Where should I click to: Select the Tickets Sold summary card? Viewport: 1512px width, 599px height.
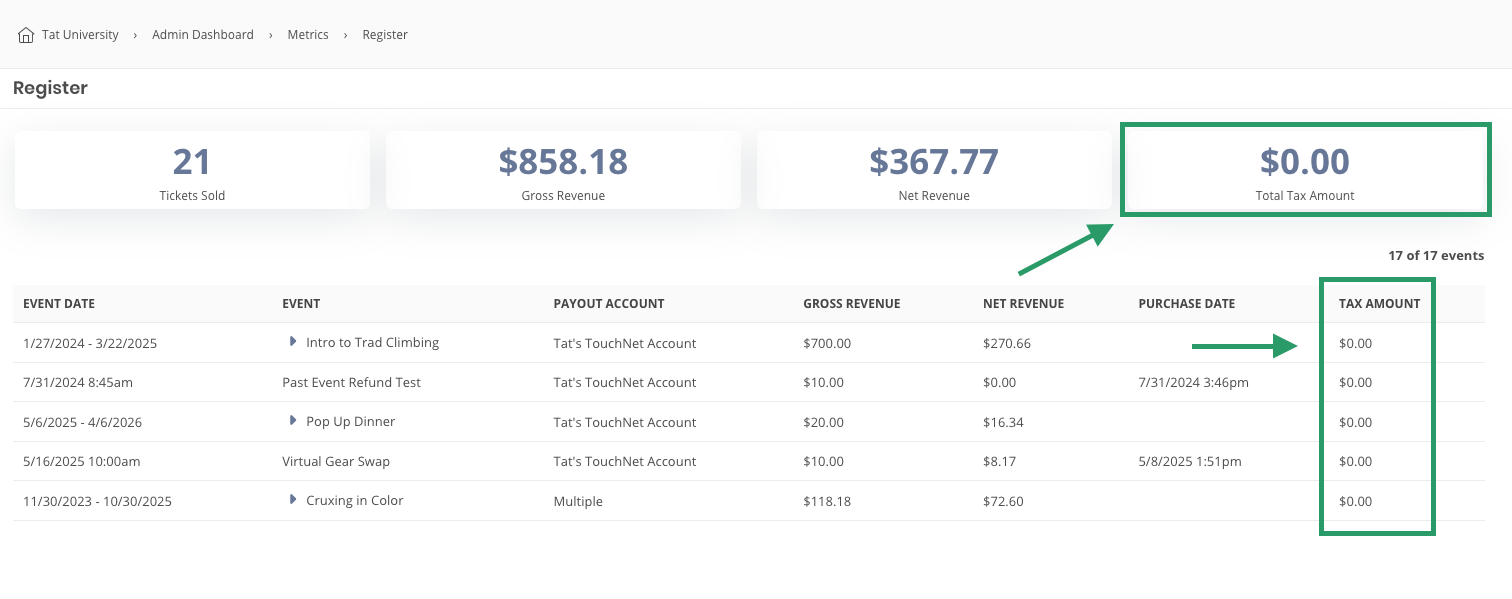point(191,169)
